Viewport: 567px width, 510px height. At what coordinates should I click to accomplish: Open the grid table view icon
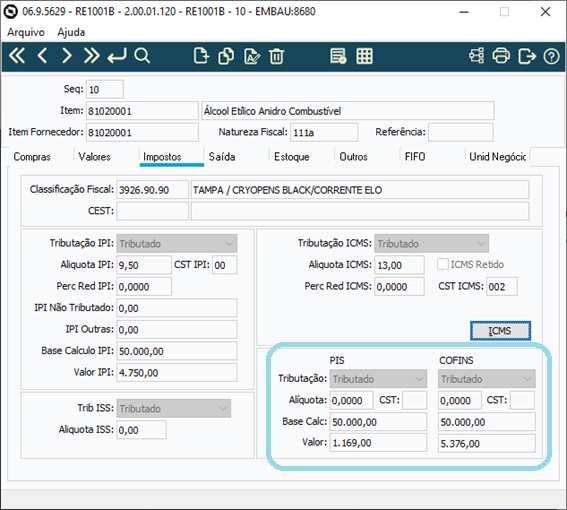(364, 56)
